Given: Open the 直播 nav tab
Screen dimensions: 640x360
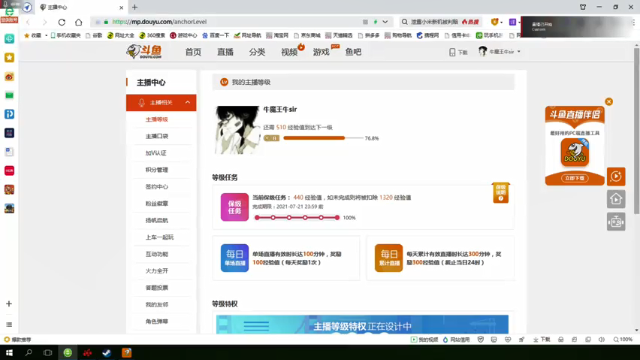Looking at the screenshot, I should pyautogui.click(x=225, y=52).
